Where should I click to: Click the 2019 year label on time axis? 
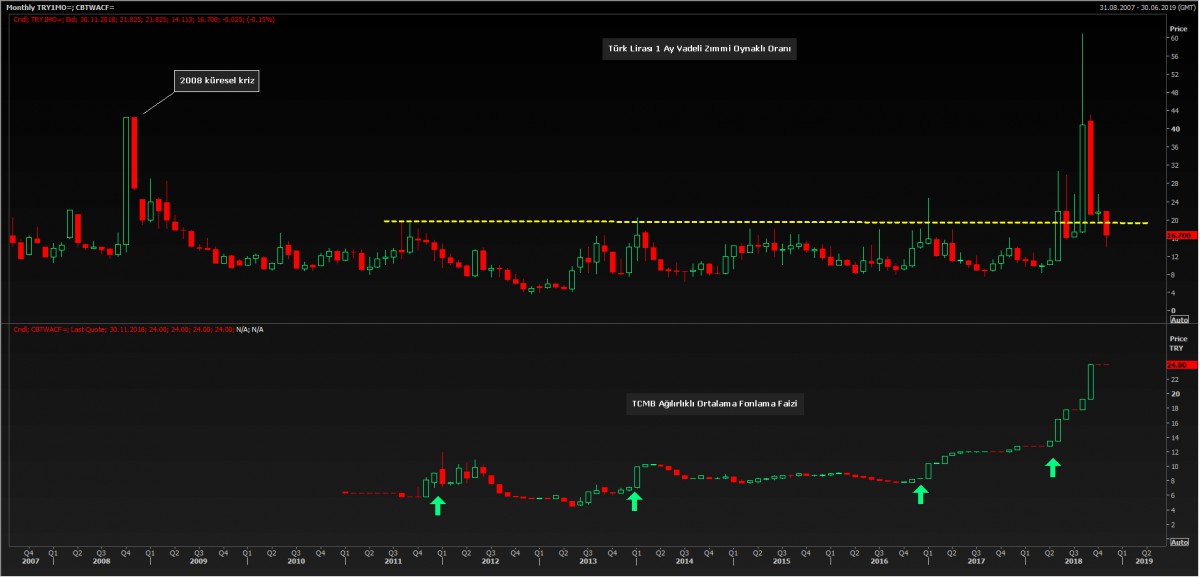[1145, 561]
